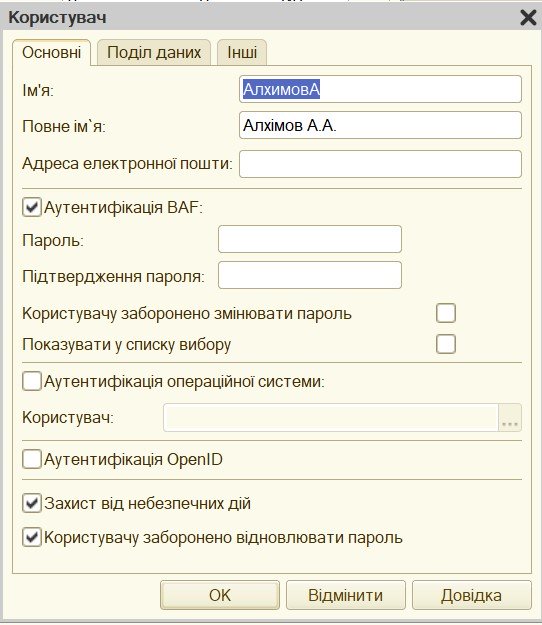
Task: Click the Підтвердження пароля field
Action: tap(310, 275)
